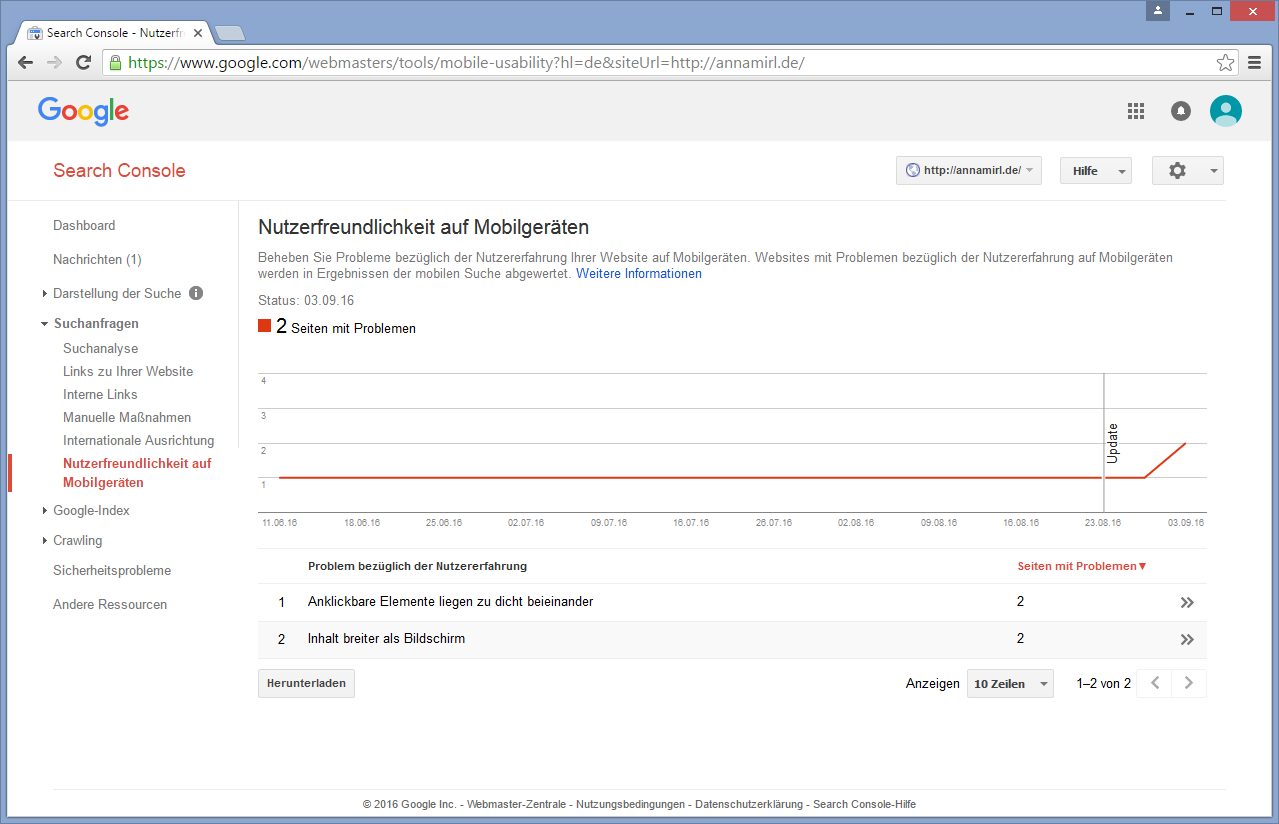Click the 1–2 von 2 pagination text
Screen dimensions: 1279x824
[x=1103, y=684]
